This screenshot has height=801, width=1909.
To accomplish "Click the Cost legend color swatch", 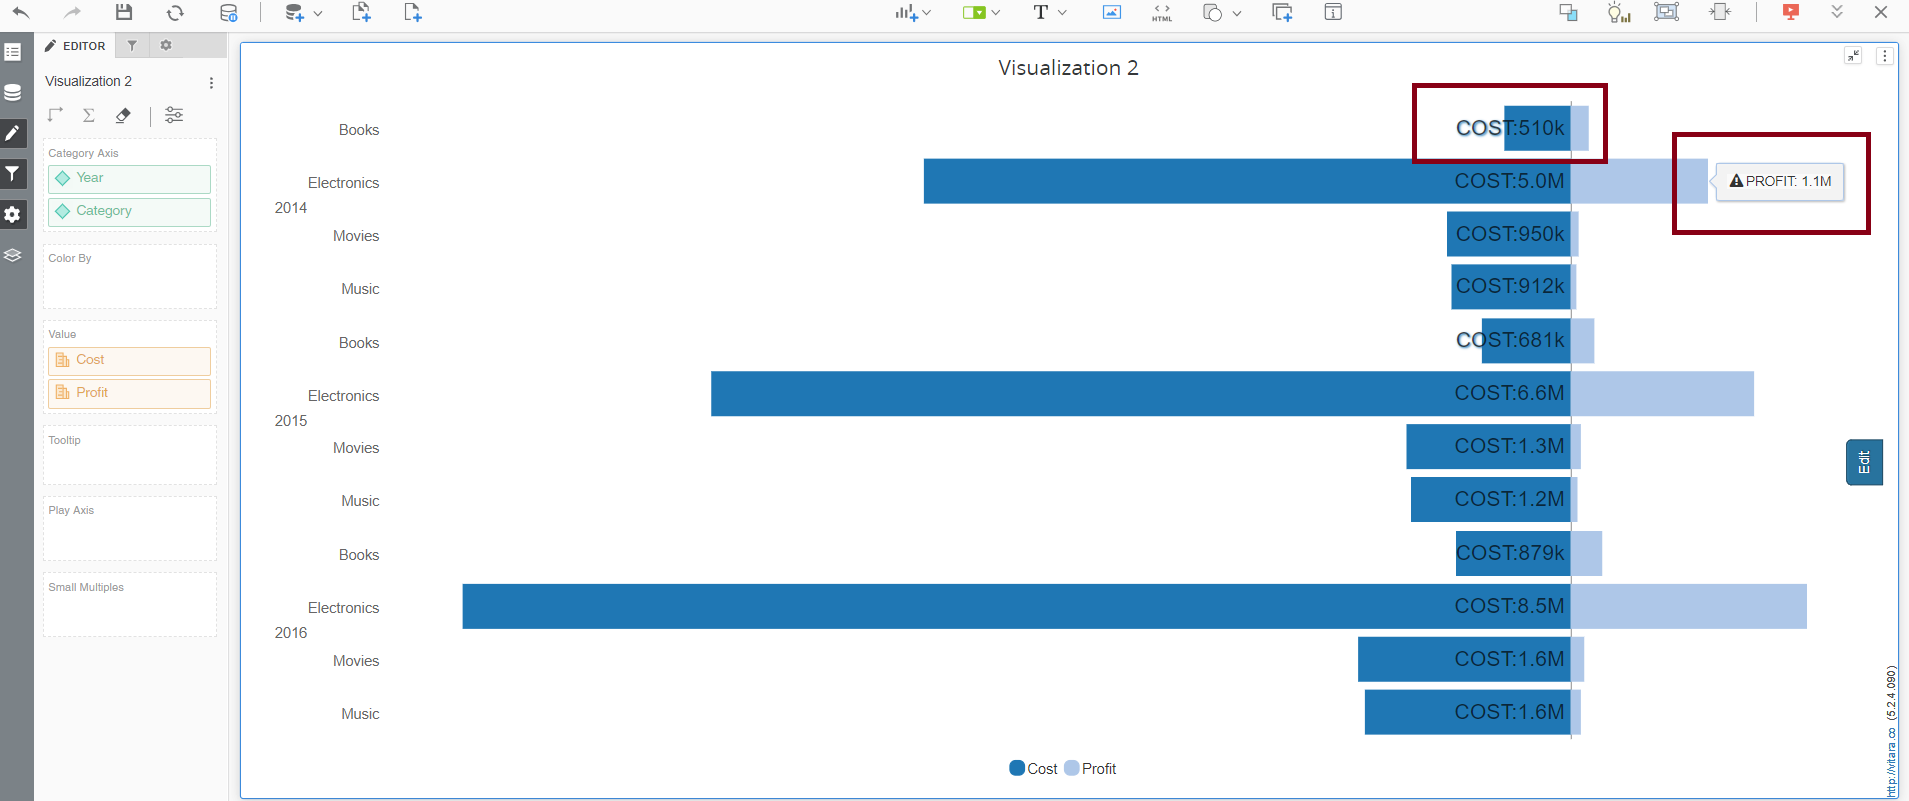I will point(1017,768).
